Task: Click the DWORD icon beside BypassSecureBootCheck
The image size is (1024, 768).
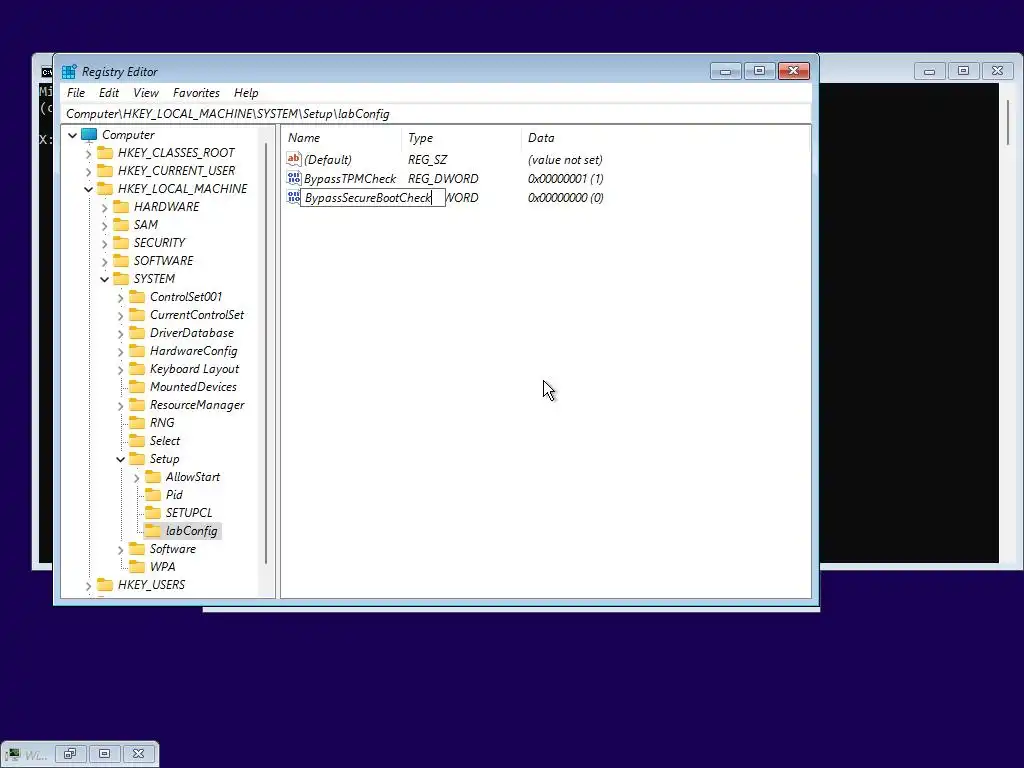Action: pos(293,197)
